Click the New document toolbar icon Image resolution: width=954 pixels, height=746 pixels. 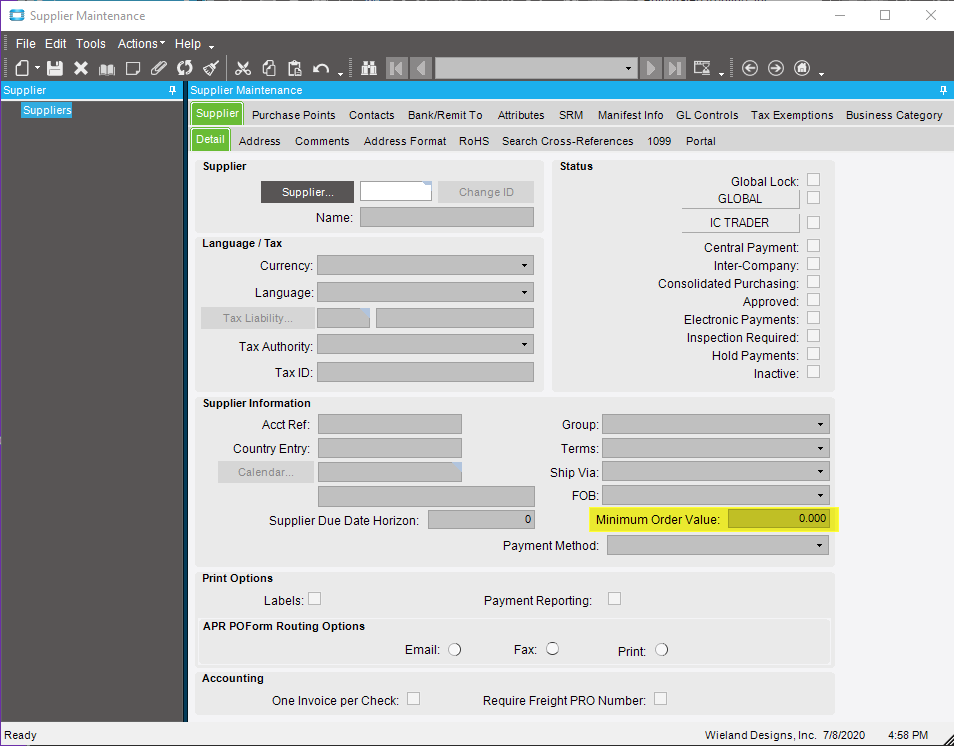(22, 68)
